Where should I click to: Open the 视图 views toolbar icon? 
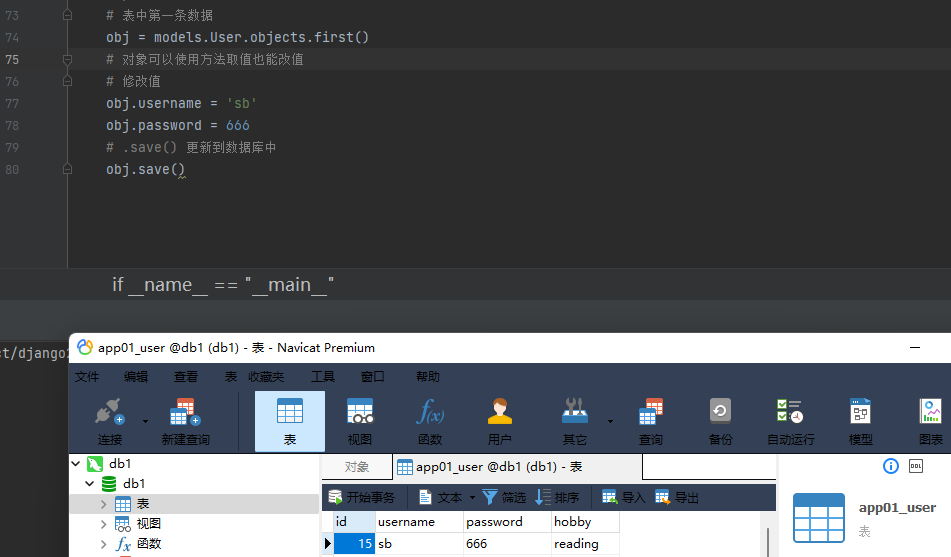(360, 421)
